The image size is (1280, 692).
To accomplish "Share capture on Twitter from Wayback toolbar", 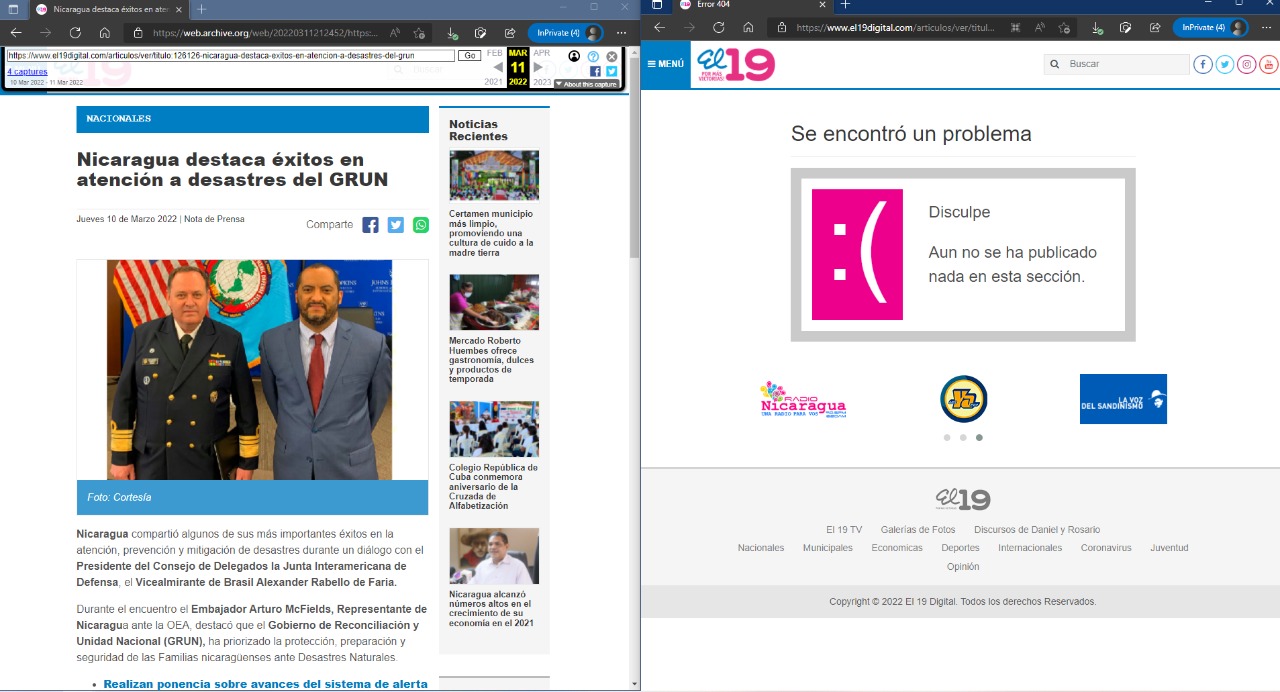I will tap(612, 71).
